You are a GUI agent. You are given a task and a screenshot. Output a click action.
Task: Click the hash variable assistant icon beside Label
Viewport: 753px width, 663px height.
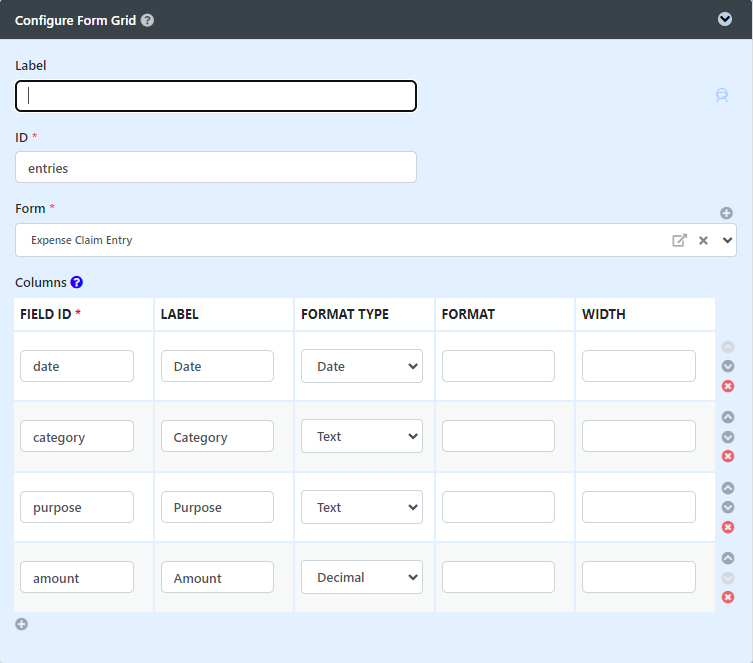point(722,95)
